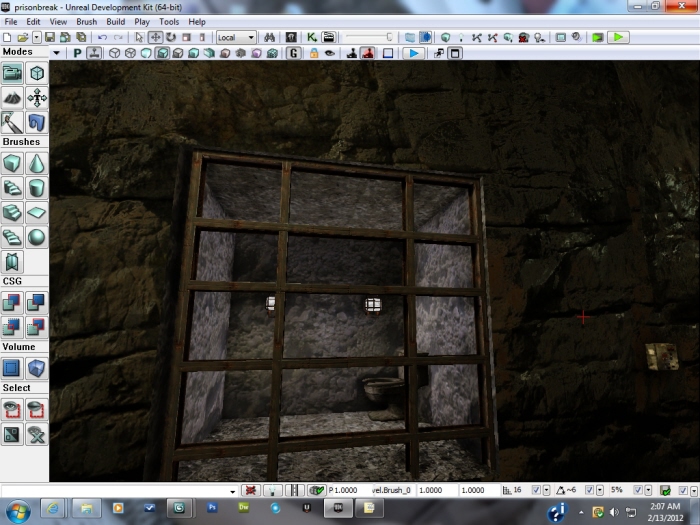700x525 pixels.
Task: Add a Cone builder brush
Action: click(36, 163)
